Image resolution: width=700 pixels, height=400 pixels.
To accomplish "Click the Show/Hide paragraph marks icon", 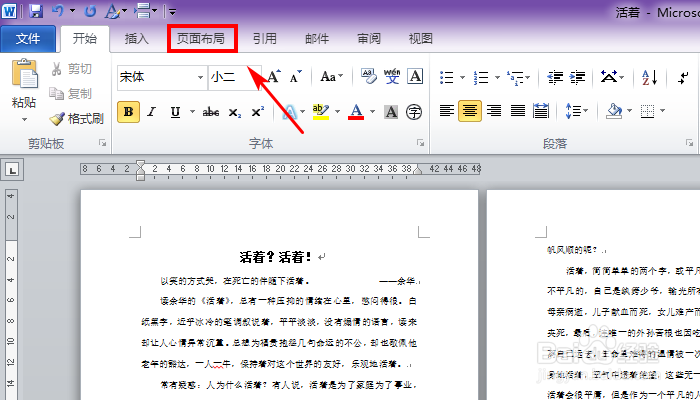I will point(683,77).
